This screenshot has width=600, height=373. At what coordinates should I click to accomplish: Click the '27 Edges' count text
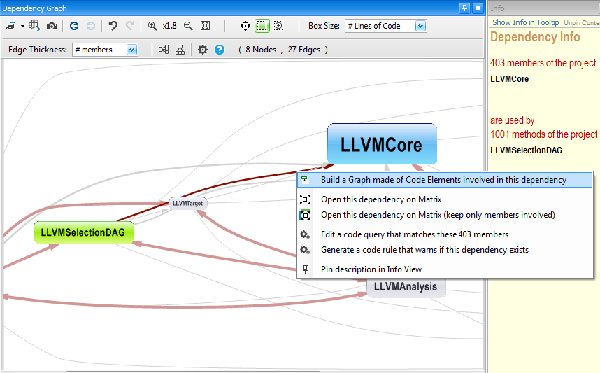[304, 50]
